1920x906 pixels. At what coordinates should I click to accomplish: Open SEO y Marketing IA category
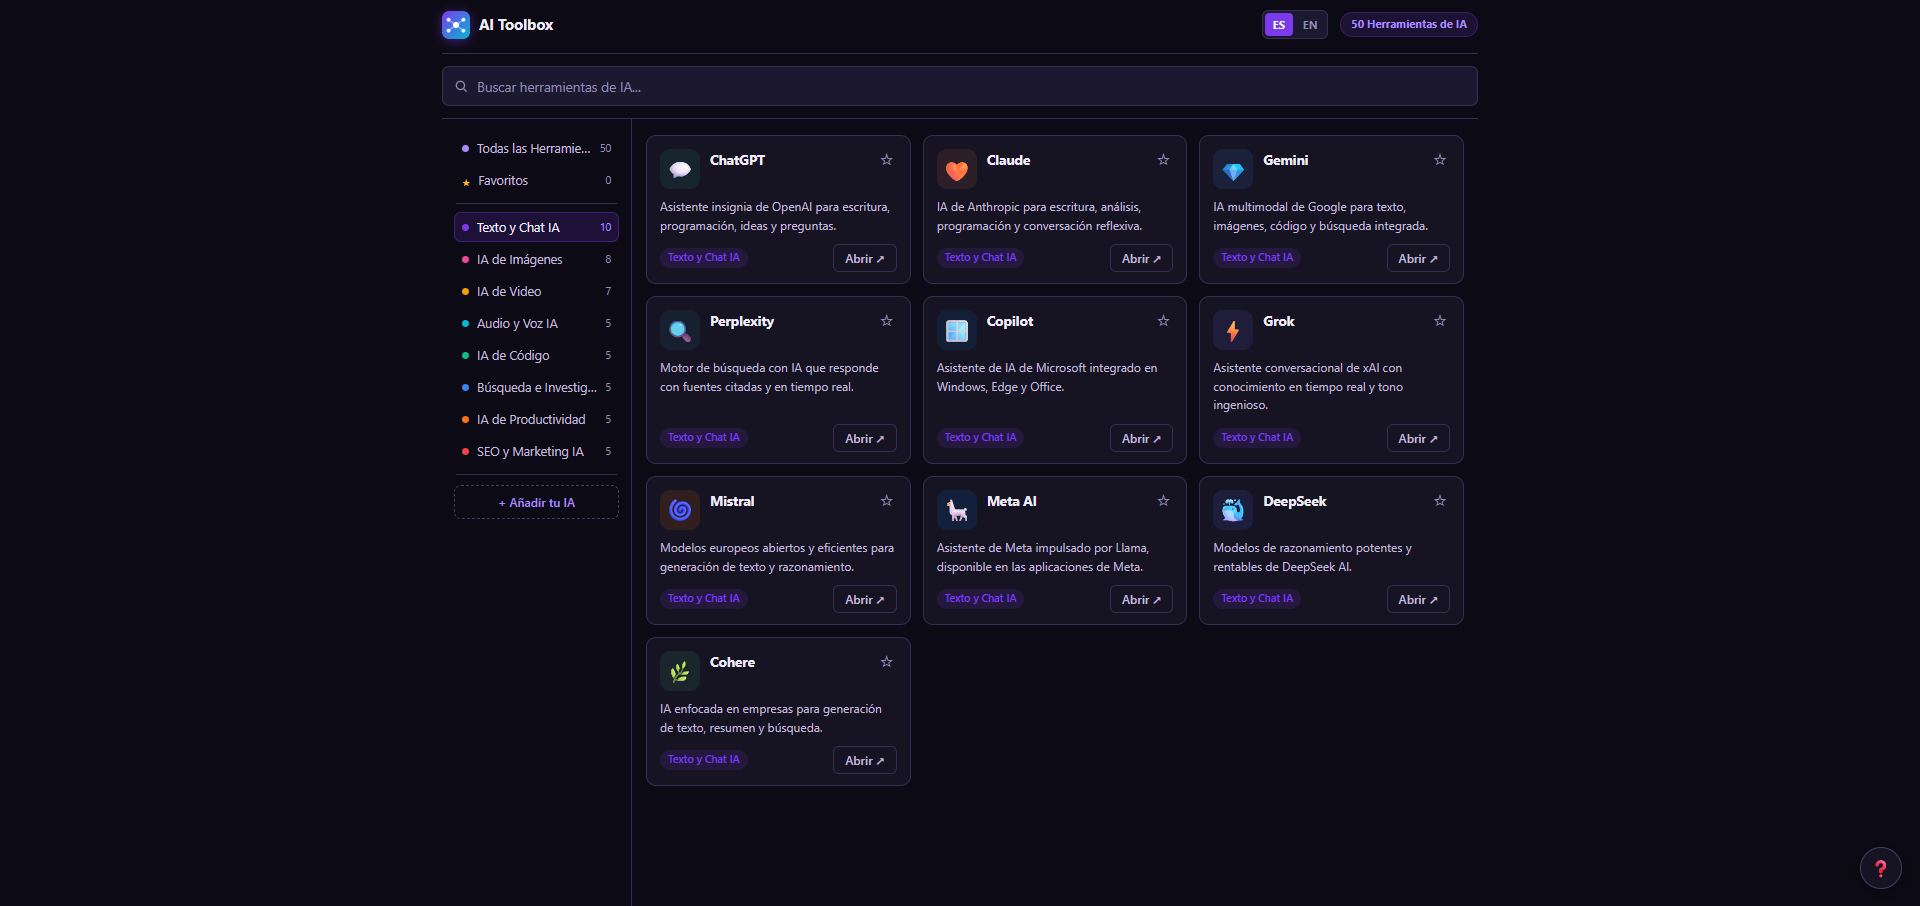pyautogui.click(x=536, y=451)
